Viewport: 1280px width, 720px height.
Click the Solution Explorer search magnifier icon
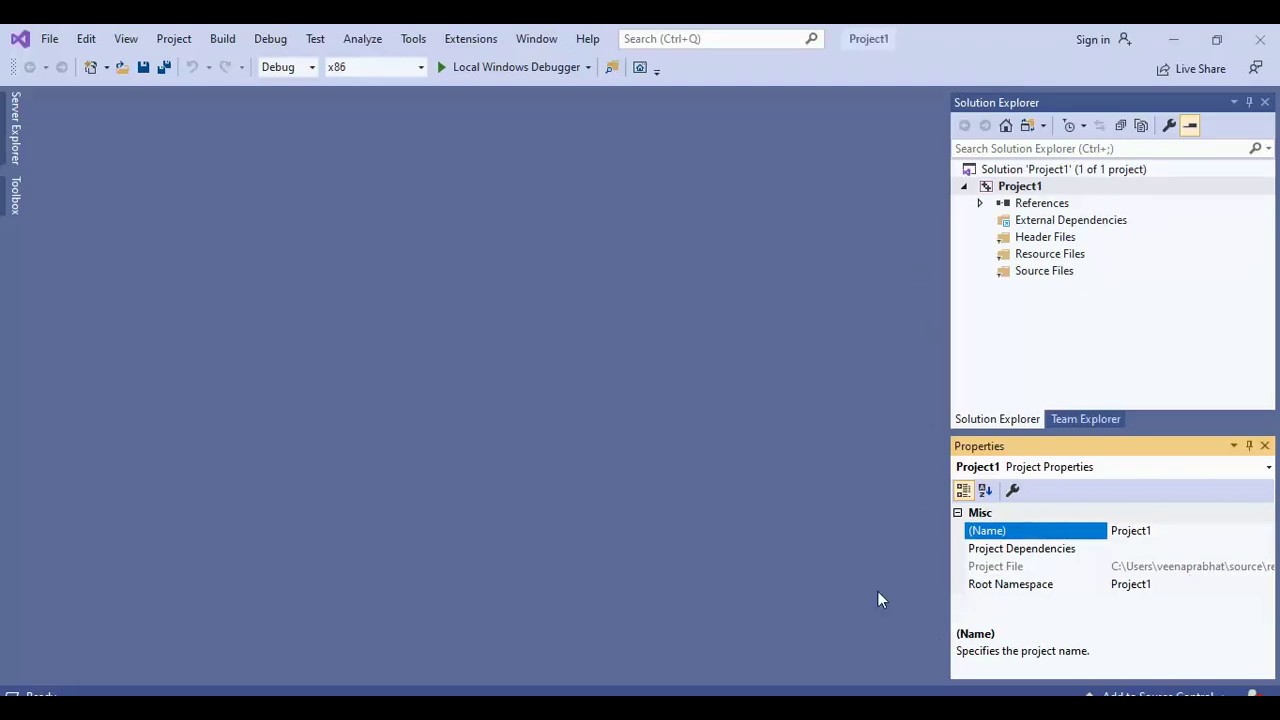(1256, 148)
